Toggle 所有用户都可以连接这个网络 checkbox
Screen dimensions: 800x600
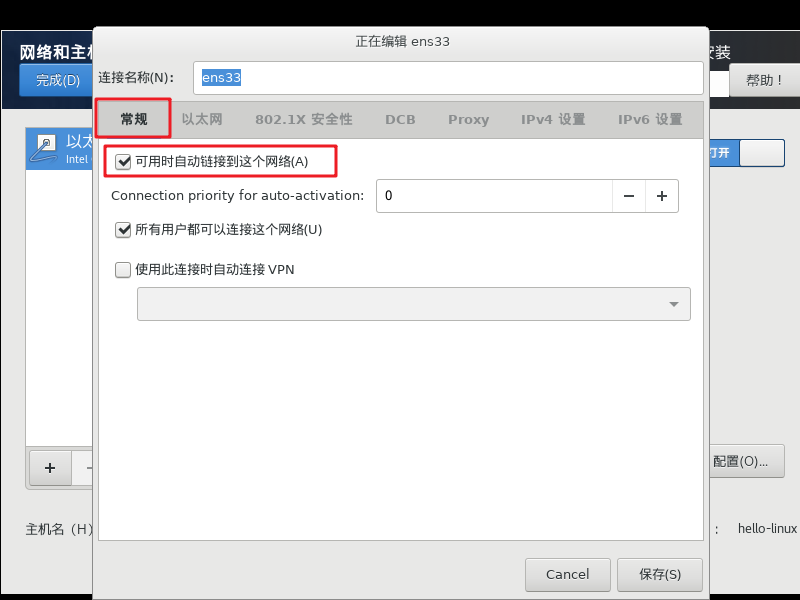coord(123,230)
